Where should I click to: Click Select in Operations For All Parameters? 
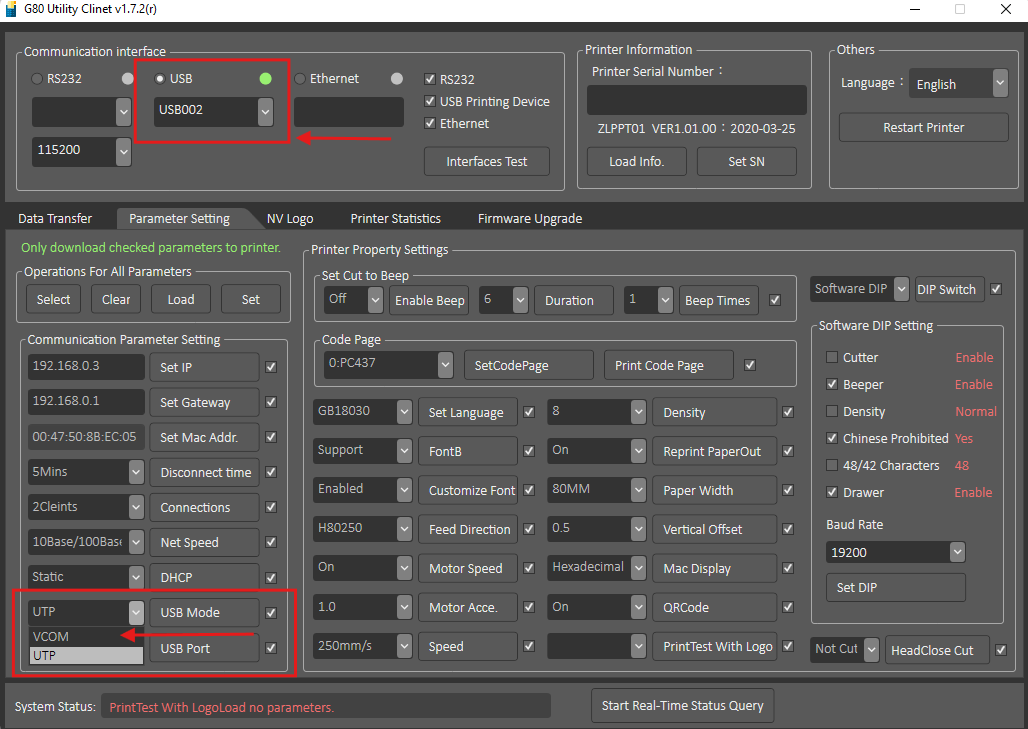pos(53,299)
